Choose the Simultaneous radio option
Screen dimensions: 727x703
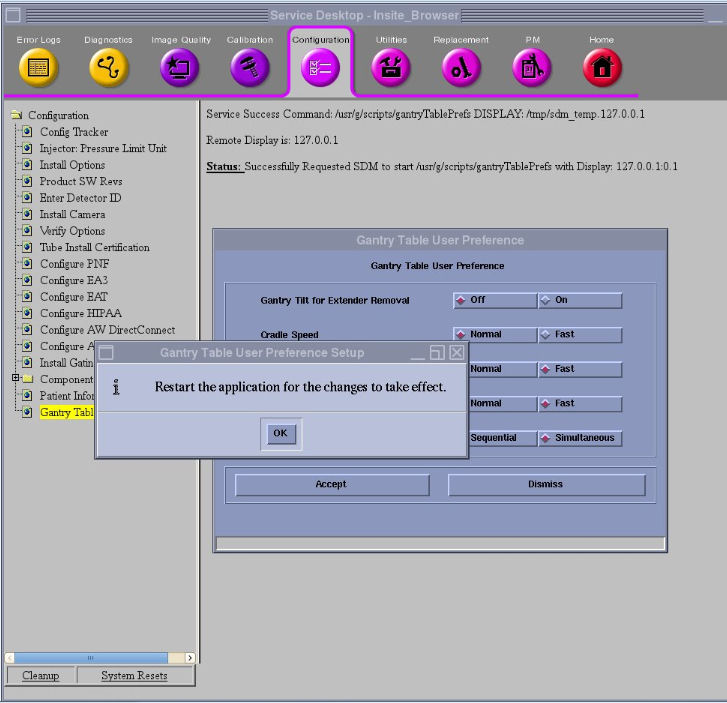pos(580,438)
